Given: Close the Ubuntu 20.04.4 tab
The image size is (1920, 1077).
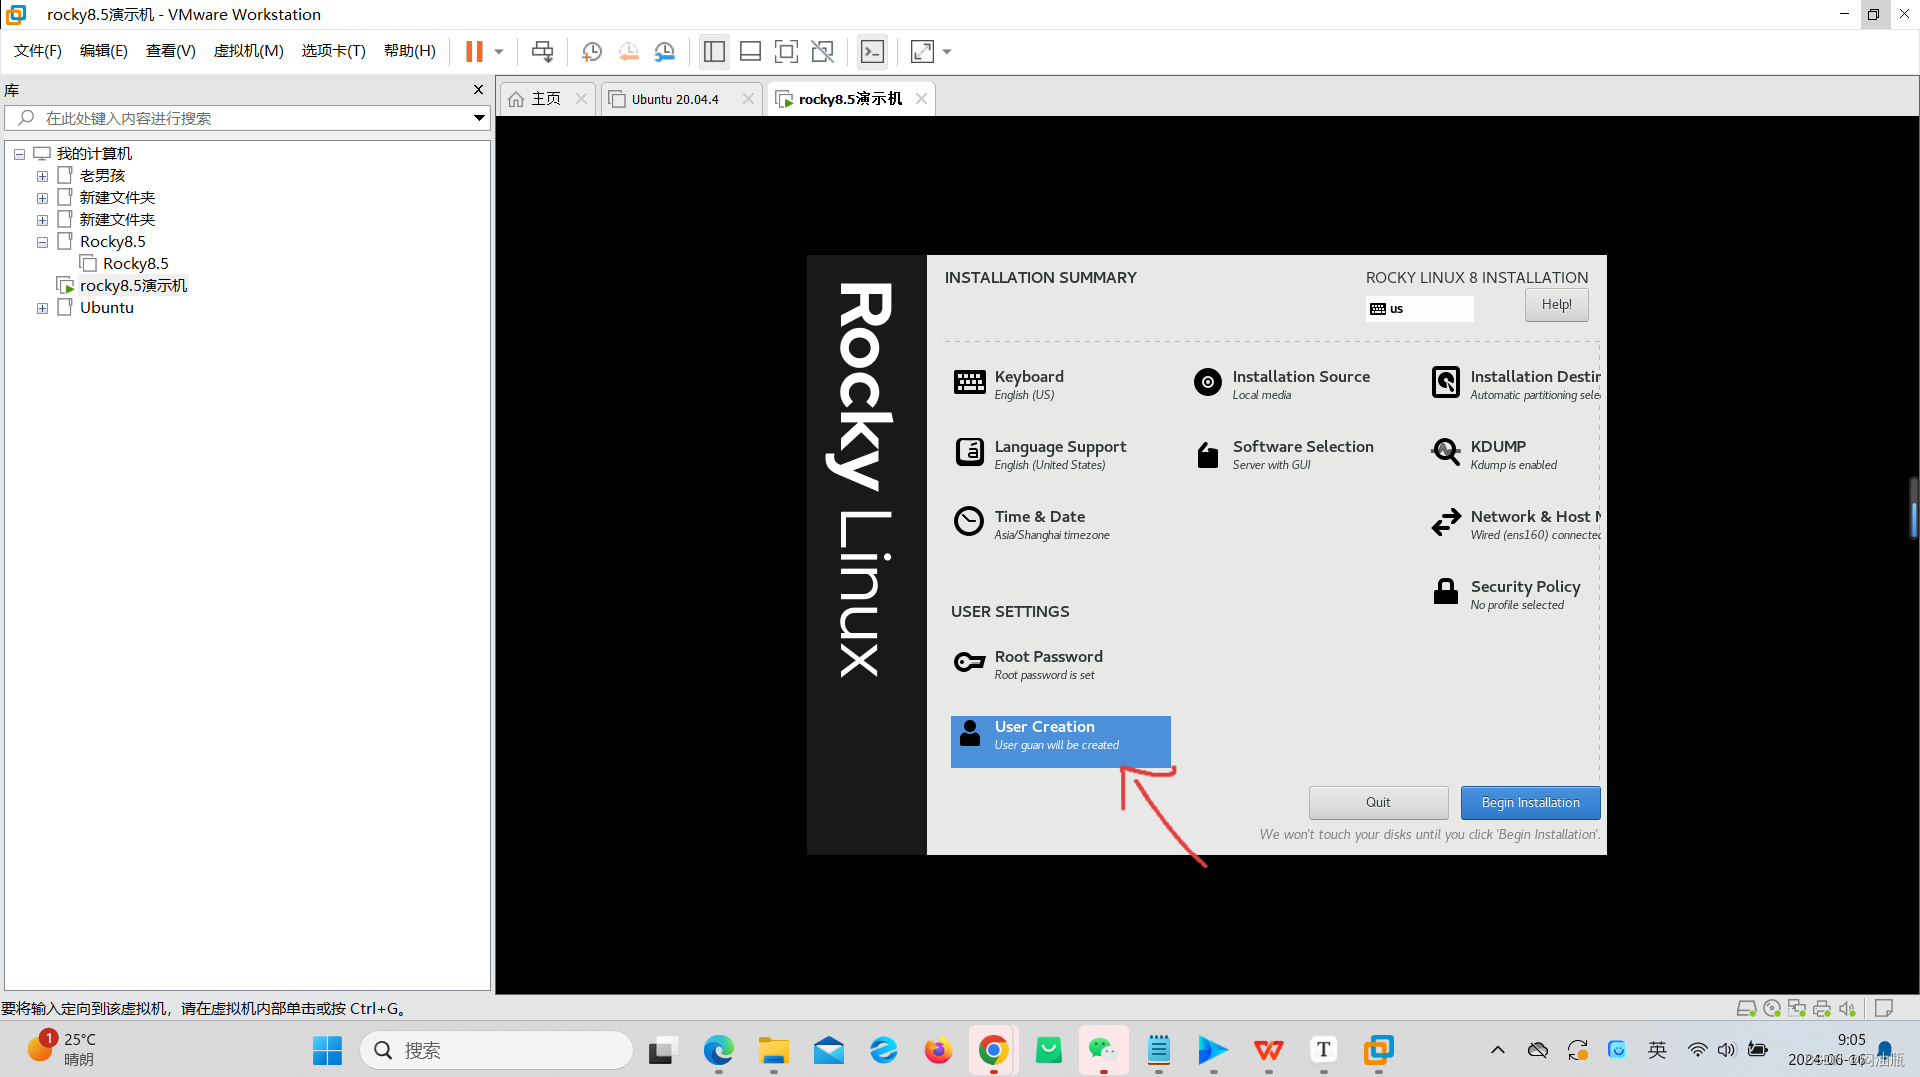Looking at the screenshot, I should (x=748, y=99).
